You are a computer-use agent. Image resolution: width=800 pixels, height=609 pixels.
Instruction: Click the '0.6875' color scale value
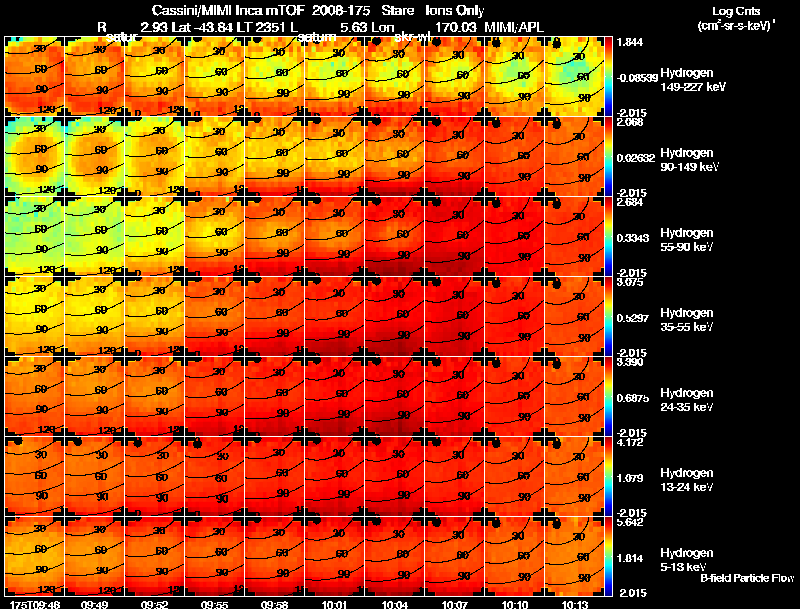(633, 398)
